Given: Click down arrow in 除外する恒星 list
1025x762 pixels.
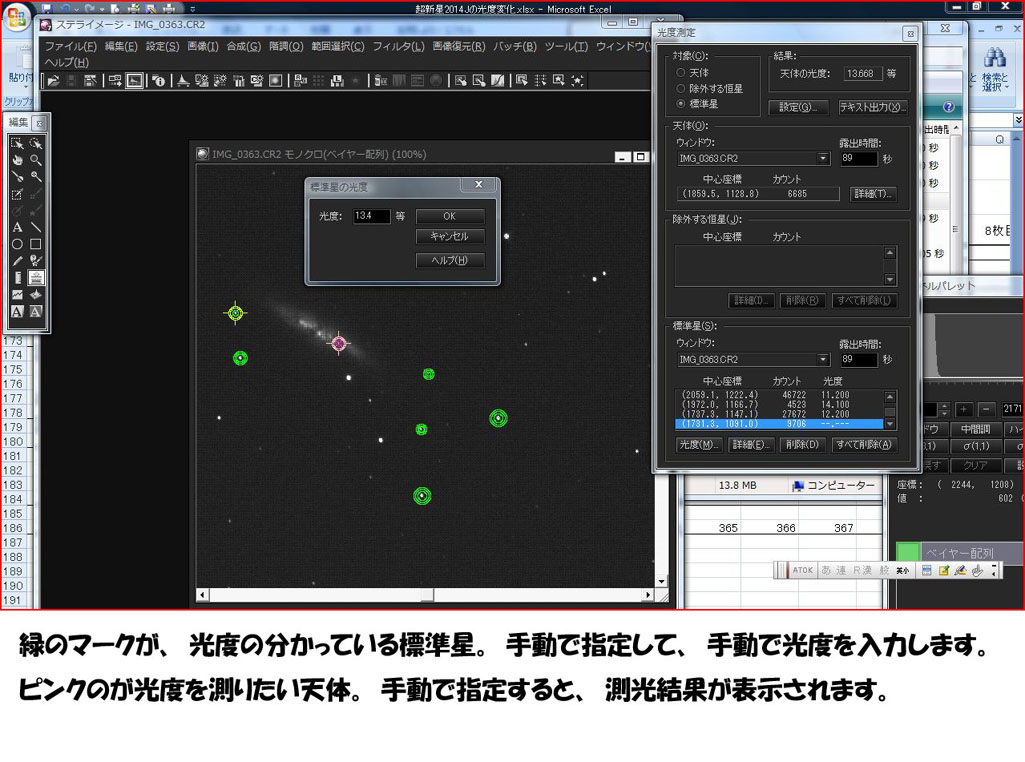Looking at the screenshot, I should click(x=890, y=280).
